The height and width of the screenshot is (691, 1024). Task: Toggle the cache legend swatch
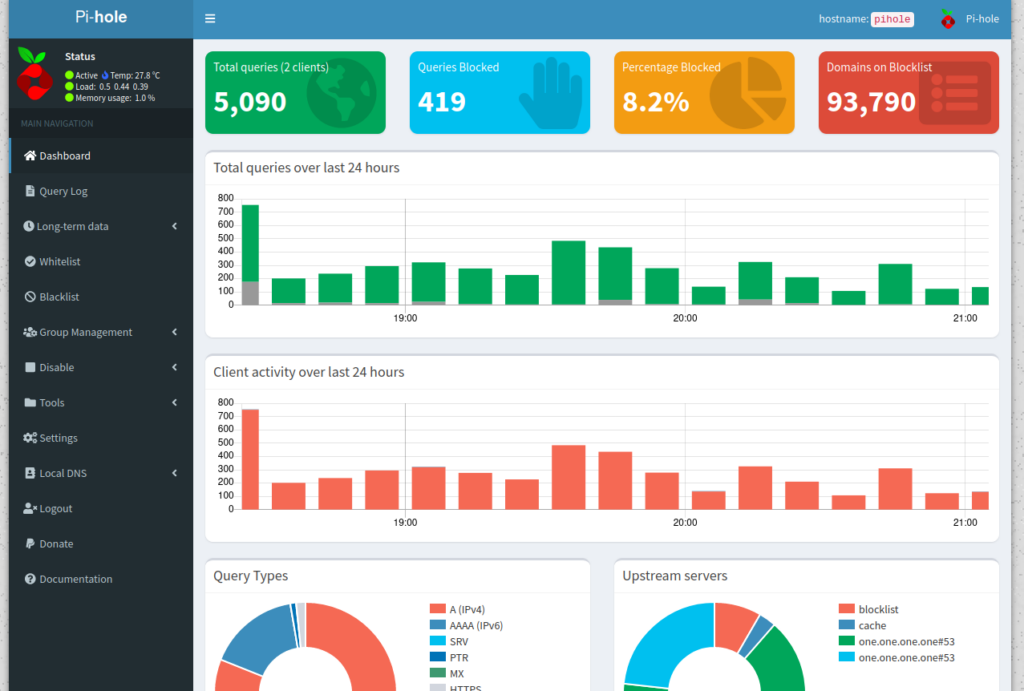pos(846,625)
